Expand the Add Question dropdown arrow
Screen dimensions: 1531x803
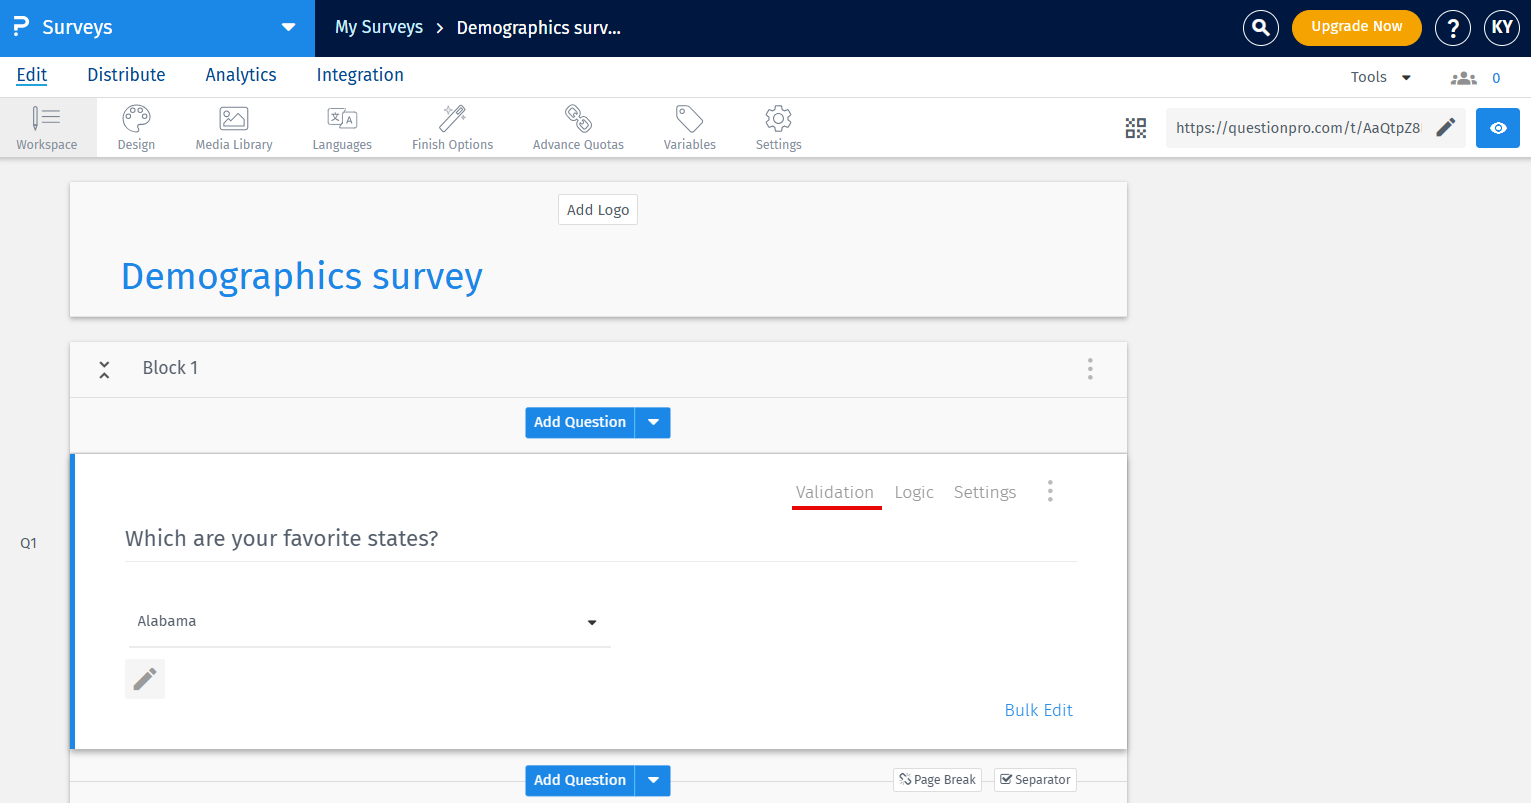point(653,422)
